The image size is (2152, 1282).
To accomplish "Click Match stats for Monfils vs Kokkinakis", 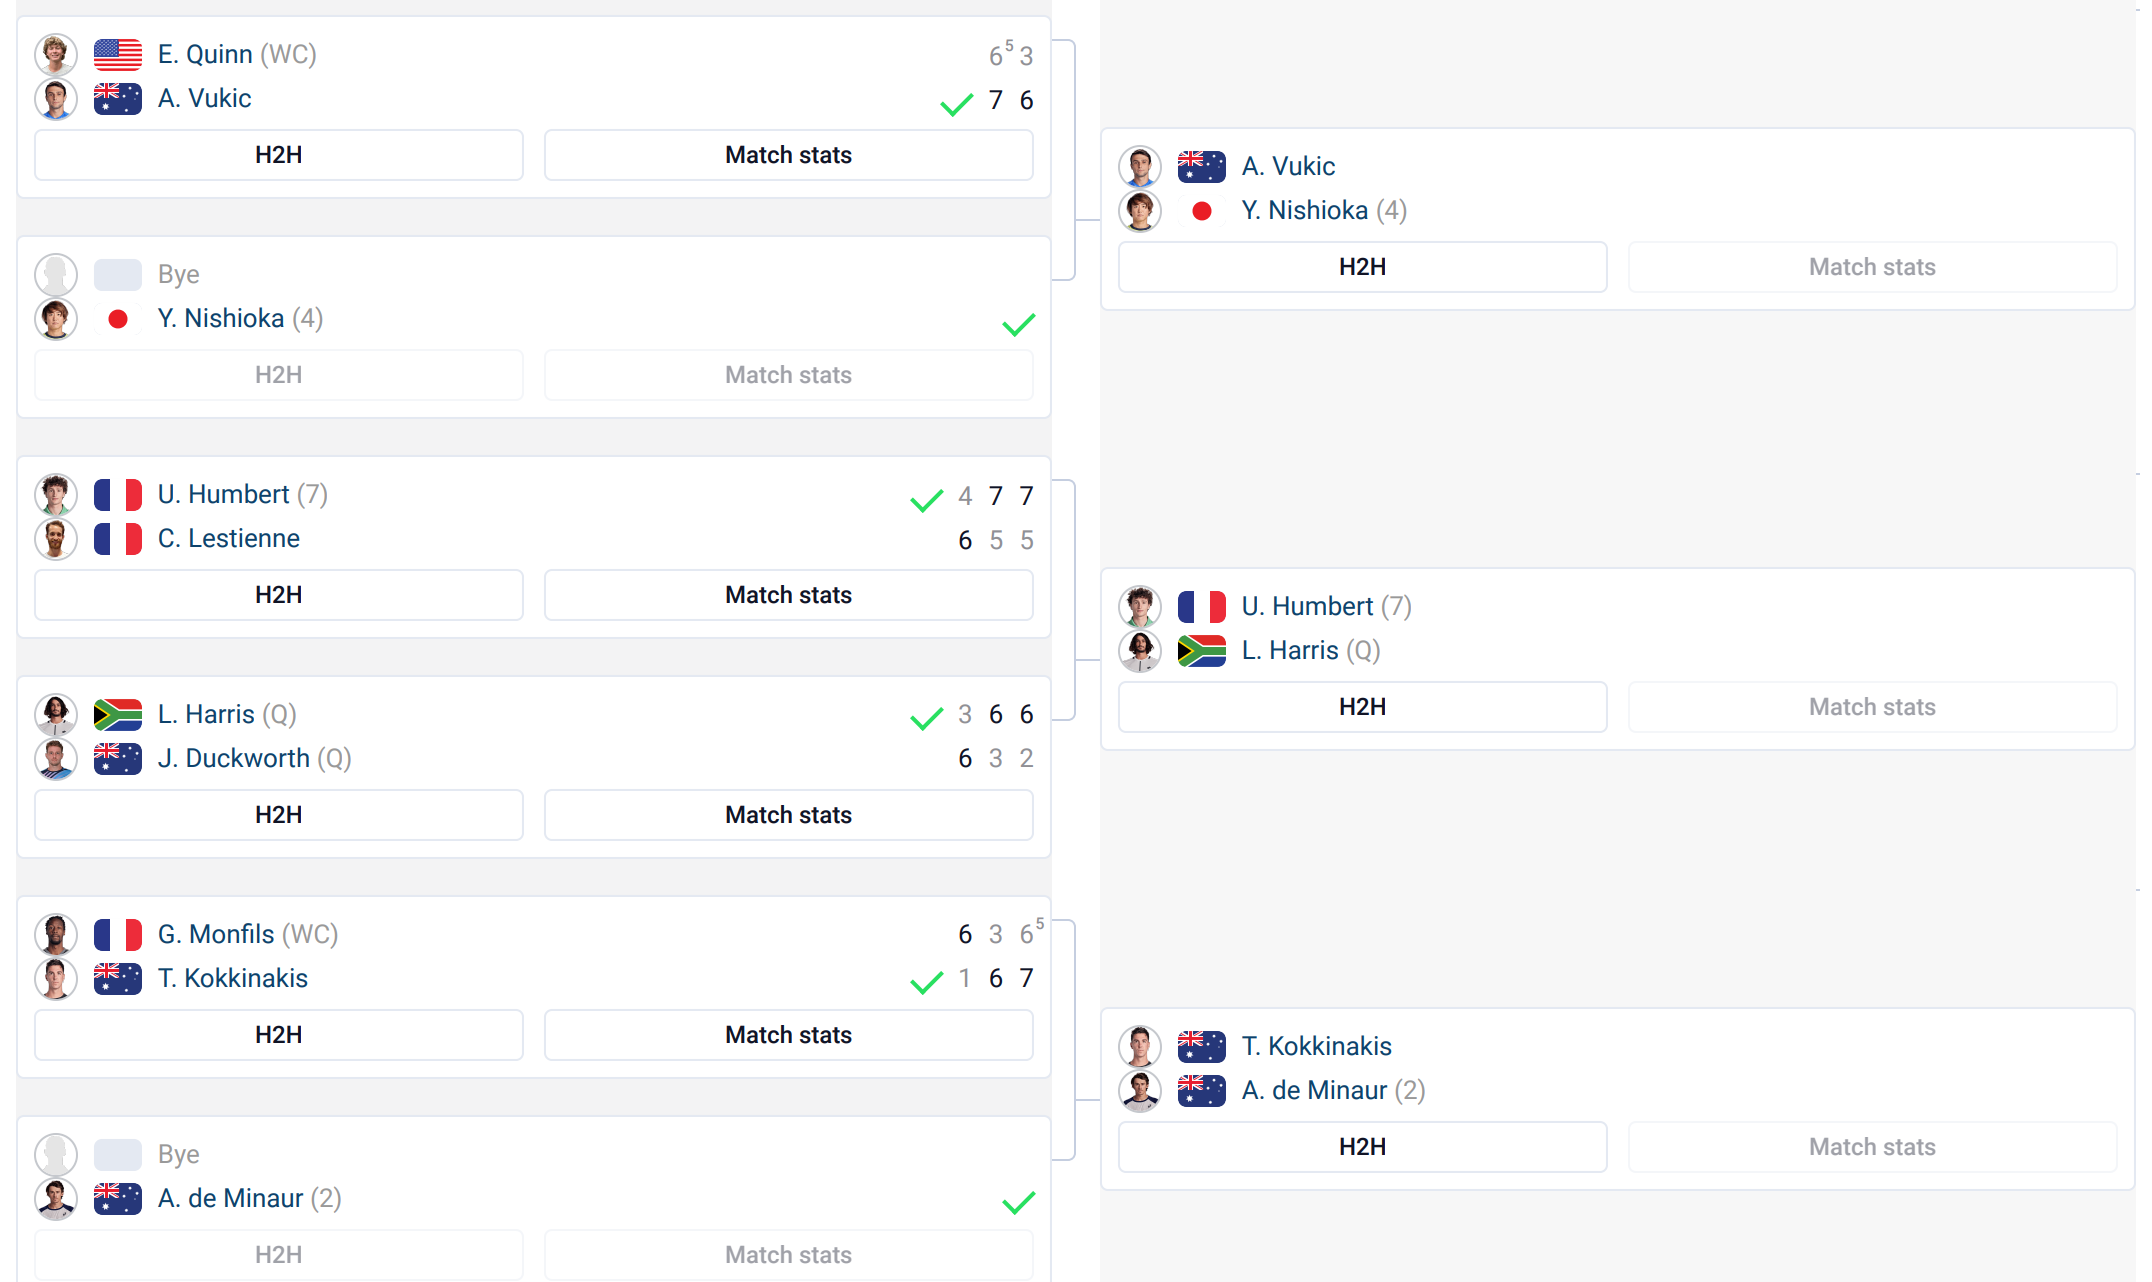I will 788,1035.
